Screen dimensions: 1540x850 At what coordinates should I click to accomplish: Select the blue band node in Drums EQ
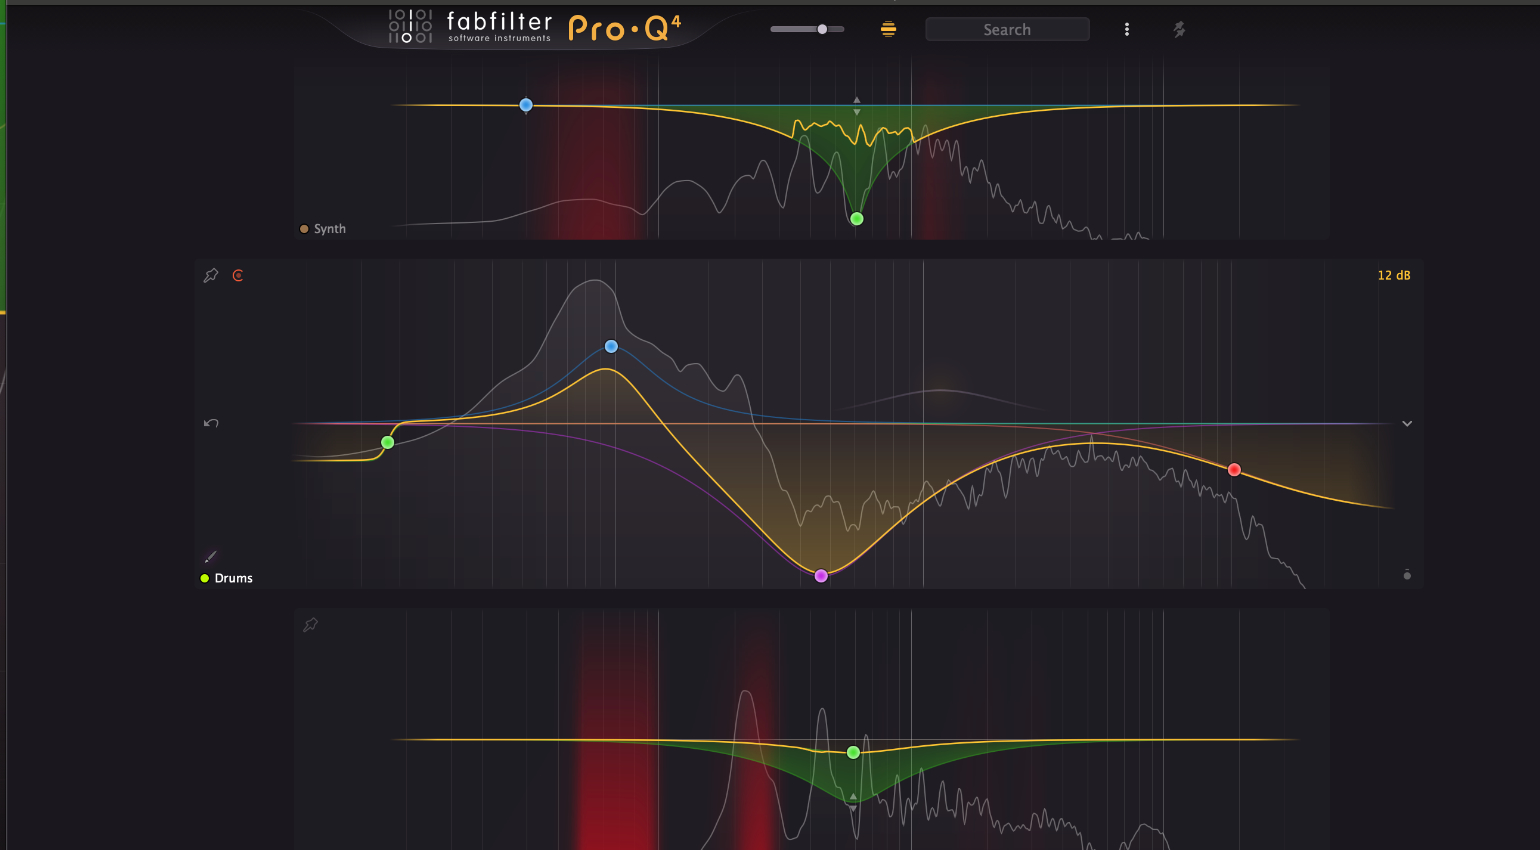click(611, 347)
